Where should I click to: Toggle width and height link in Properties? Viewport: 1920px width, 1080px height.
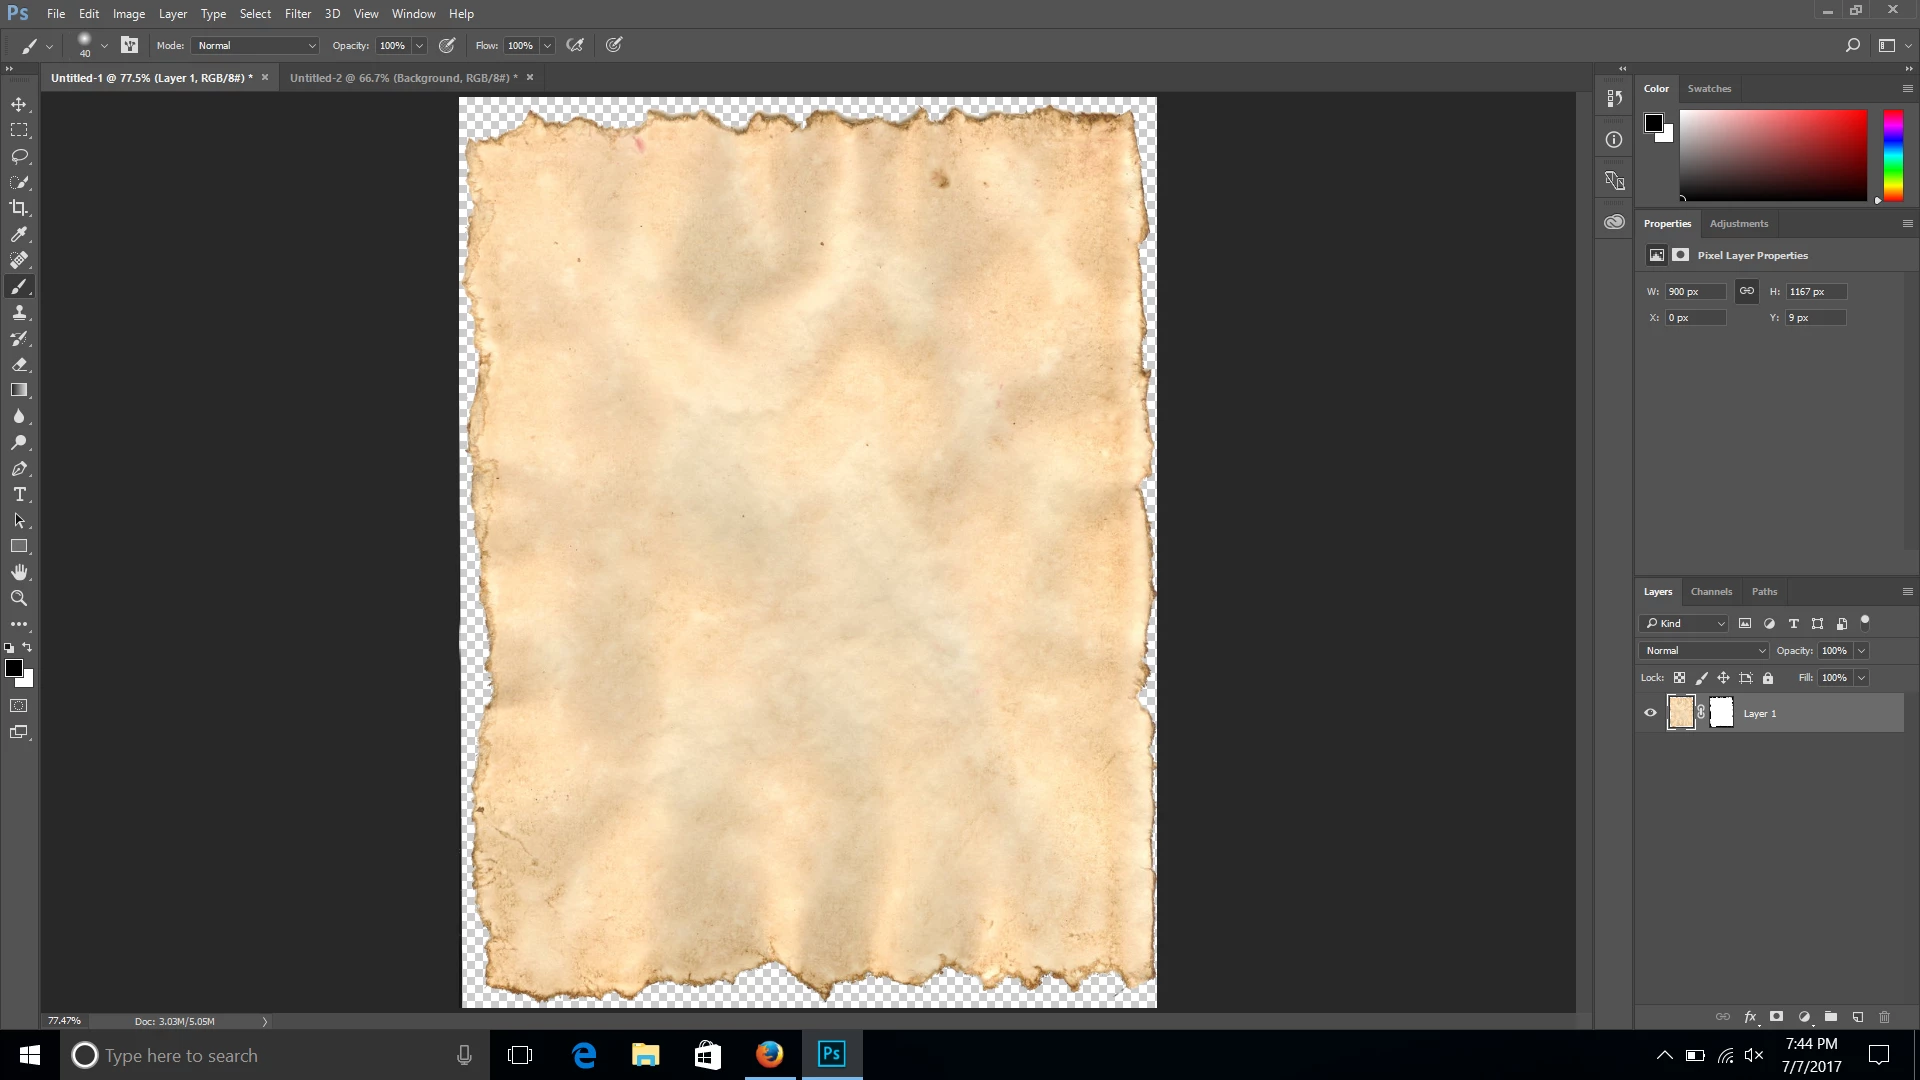(1746, 291)
